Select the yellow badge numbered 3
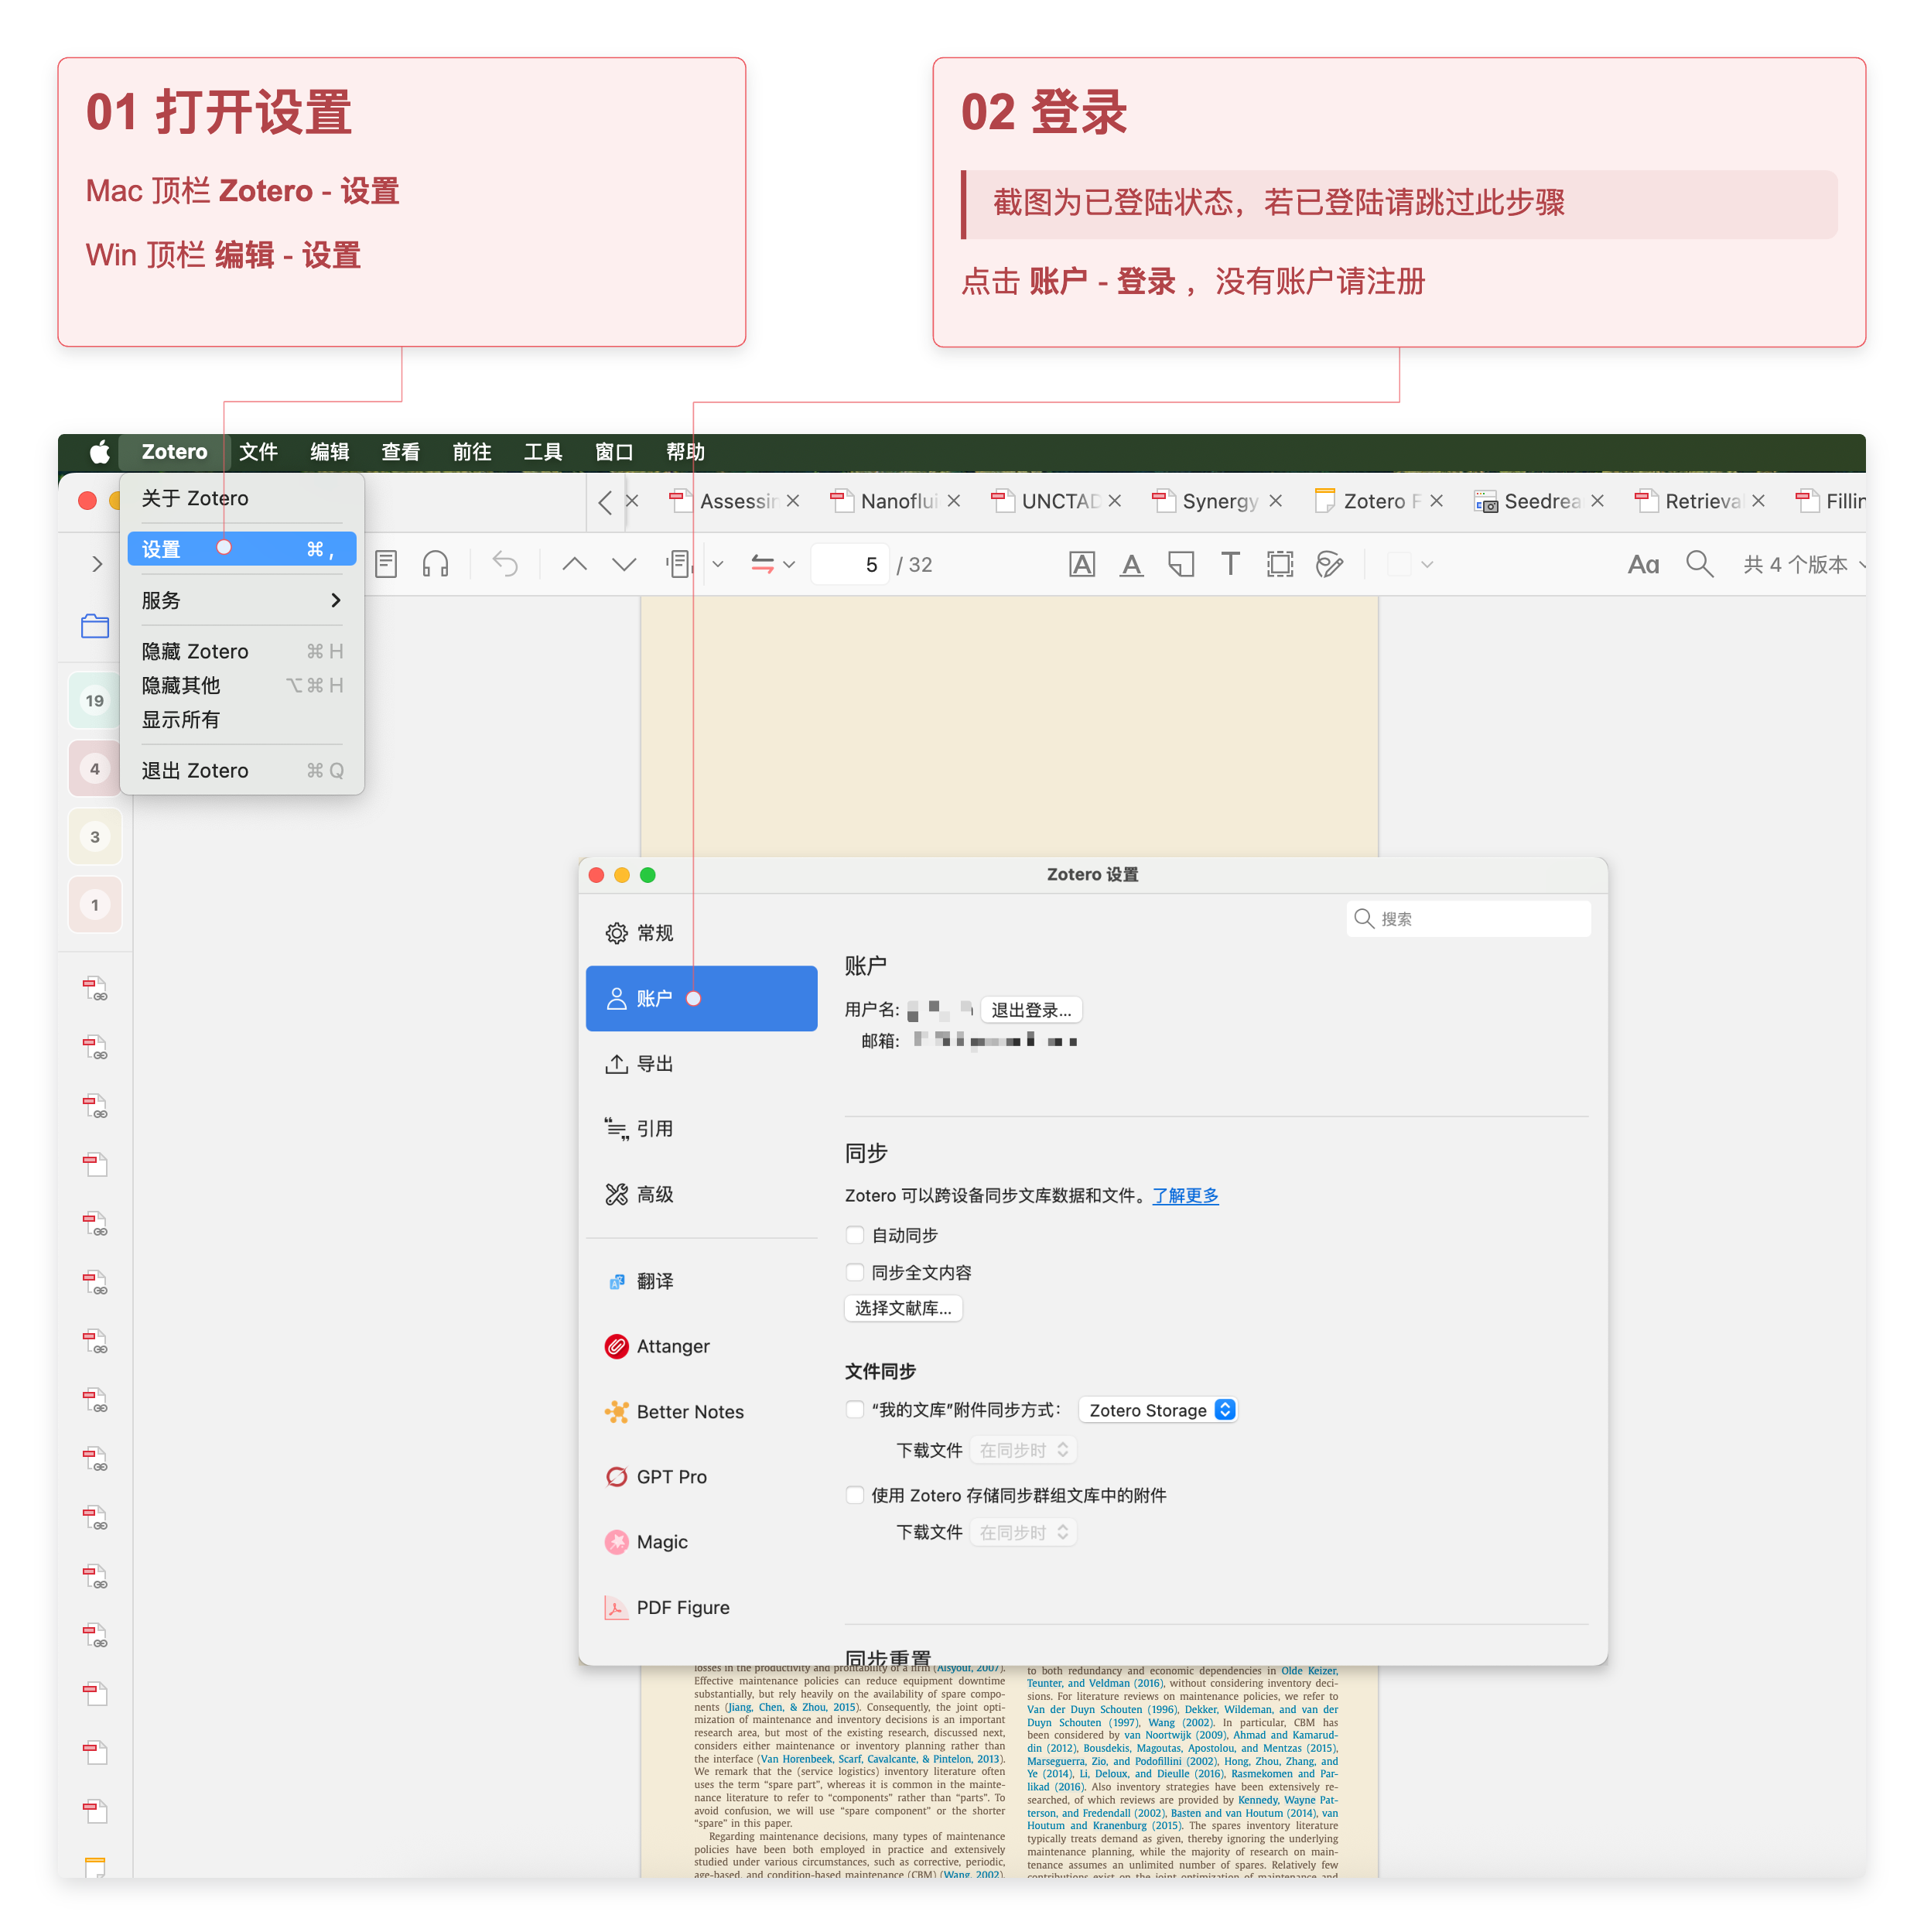The width and height of the screenshot is (1924, 1932). [95, 837]
